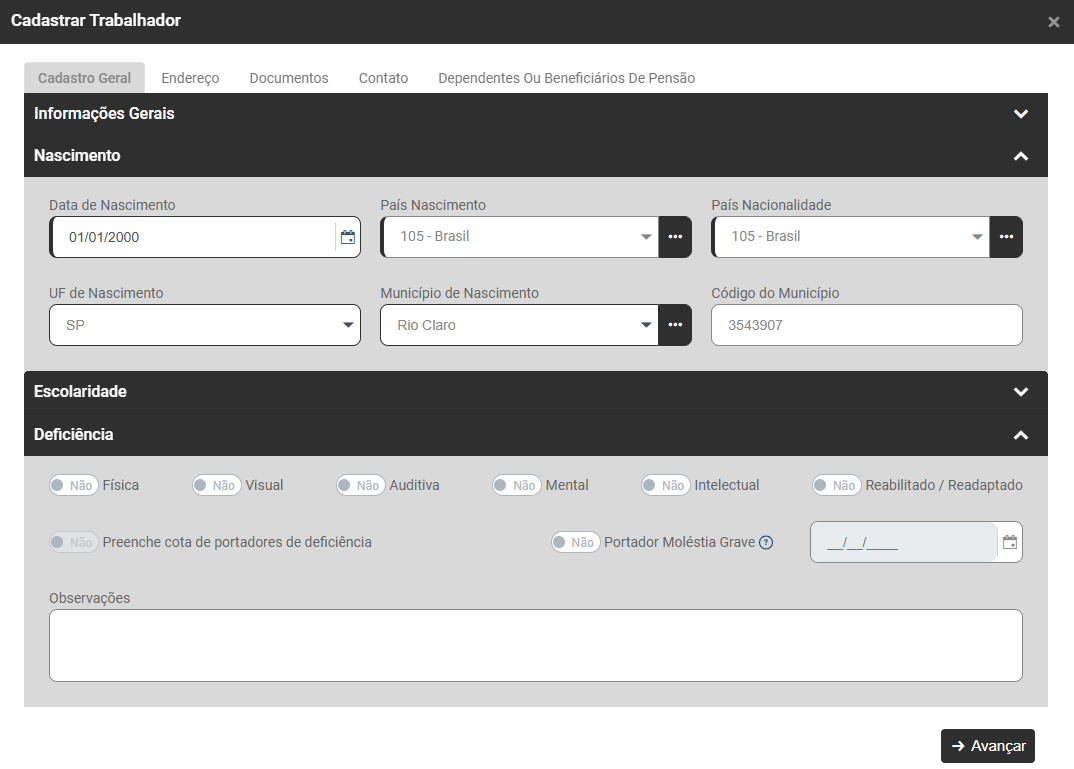The image size is (1074, 769).
Task: Click into the Observações text area
Action: (x=535, y=645)
